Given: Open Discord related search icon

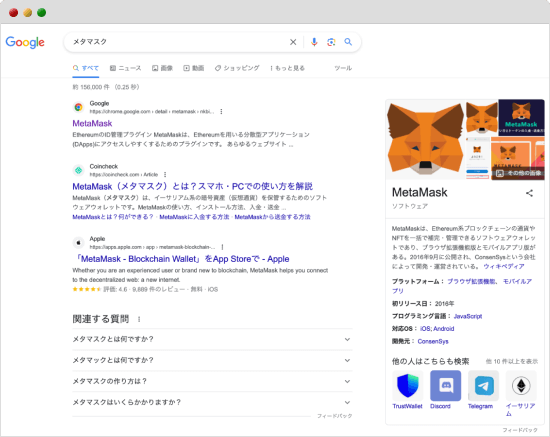Looking at the screenshot, I should tap(445, 385).
